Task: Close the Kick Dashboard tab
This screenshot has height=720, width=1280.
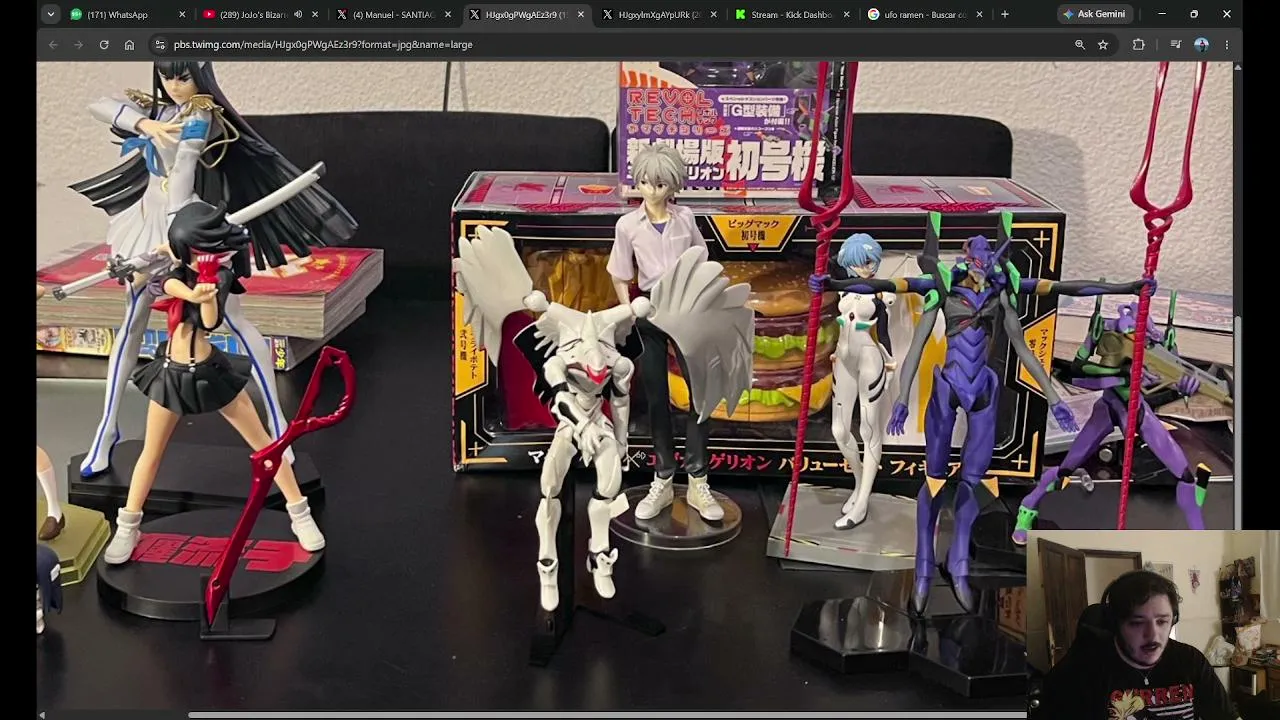Action: tap(847, 14)
